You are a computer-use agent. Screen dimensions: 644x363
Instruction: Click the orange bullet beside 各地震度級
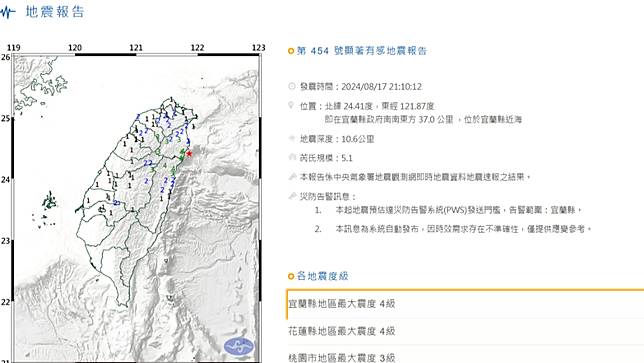[x=291, y=276]
